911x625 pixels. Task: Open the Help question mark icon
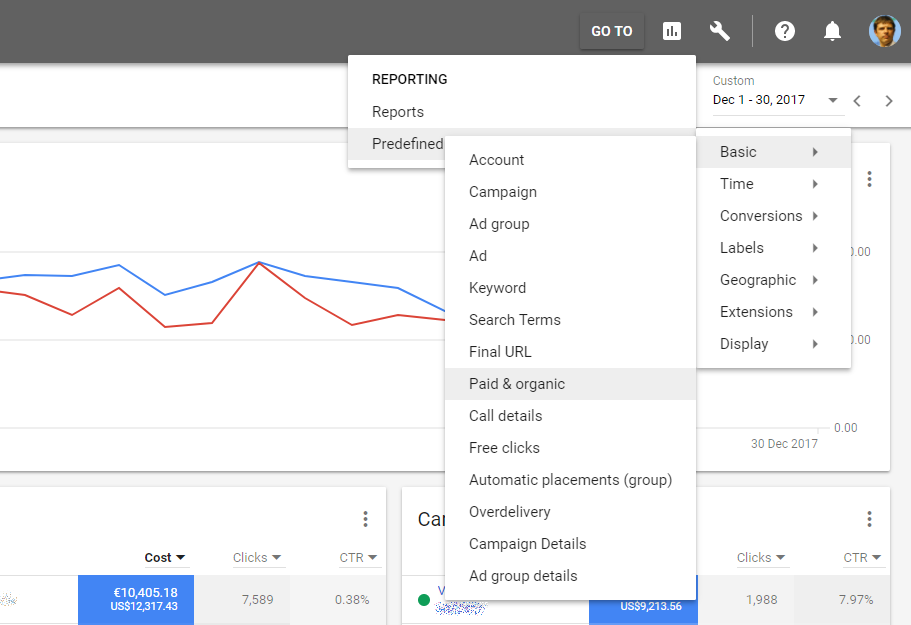point(784,30)
